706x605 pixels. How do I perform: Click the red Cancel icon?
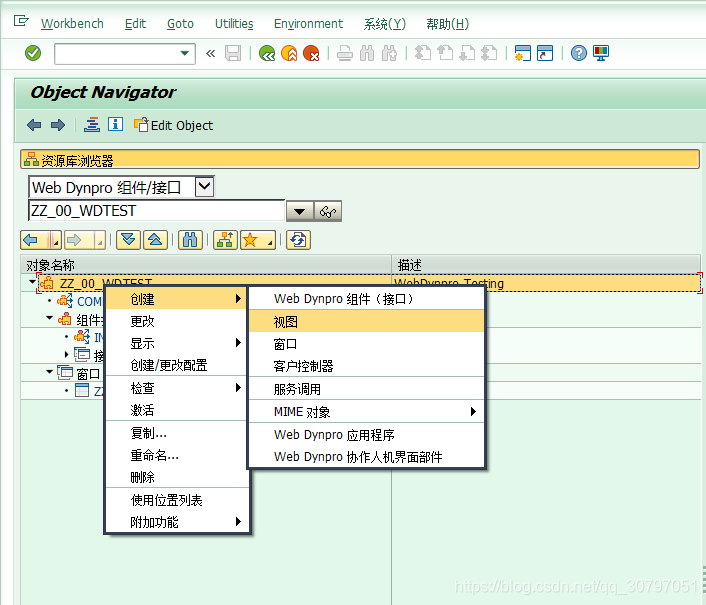click(311, 53)
